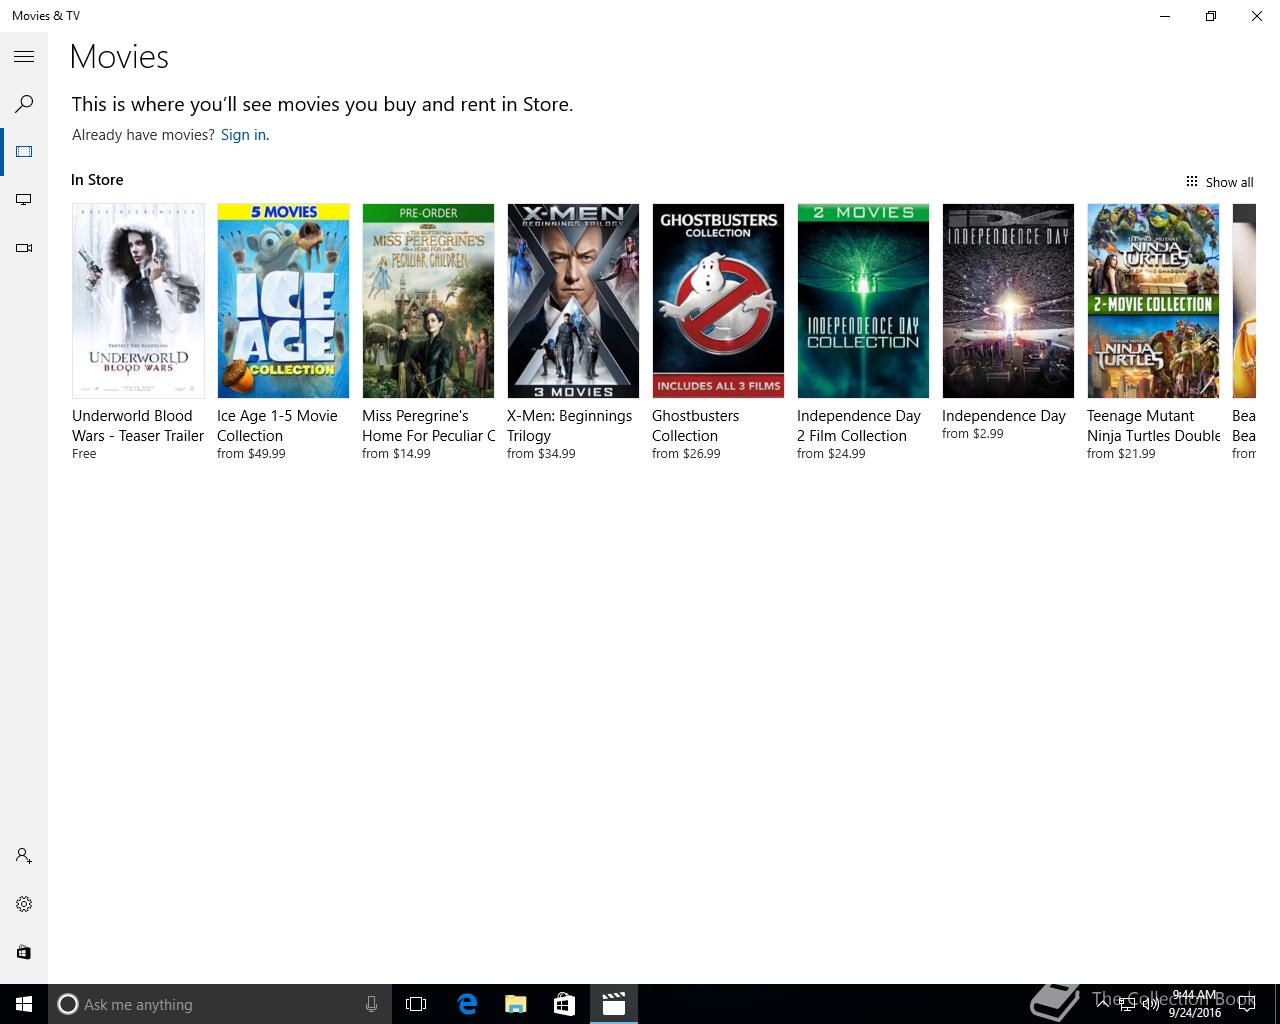
Task: Click the taskbar volume speaker icon
Action: pyautogui.click(x=1151, y=1004)
